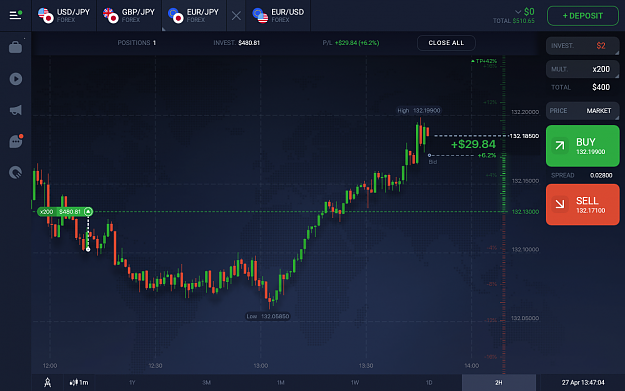The image size is (625, 391).
Task: Select the 1M time range
Action: 281,382
